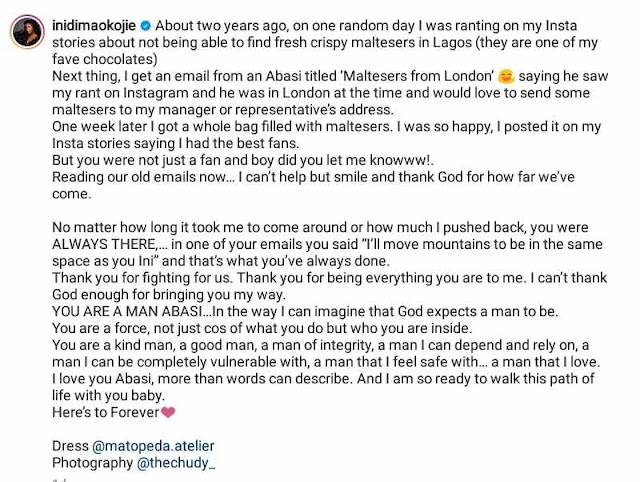Click the word 'Dress' in caption
The image size is (640, 482).
69,445
